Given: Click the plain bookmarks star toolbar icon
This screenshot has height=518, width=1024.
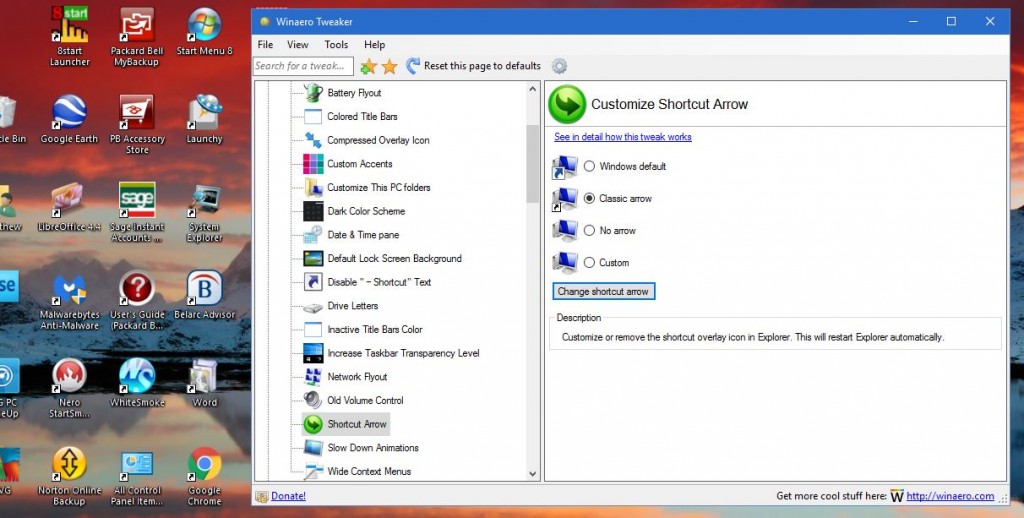Looking at the screenshot, I should pyautogui.click(x=389, y=66).
